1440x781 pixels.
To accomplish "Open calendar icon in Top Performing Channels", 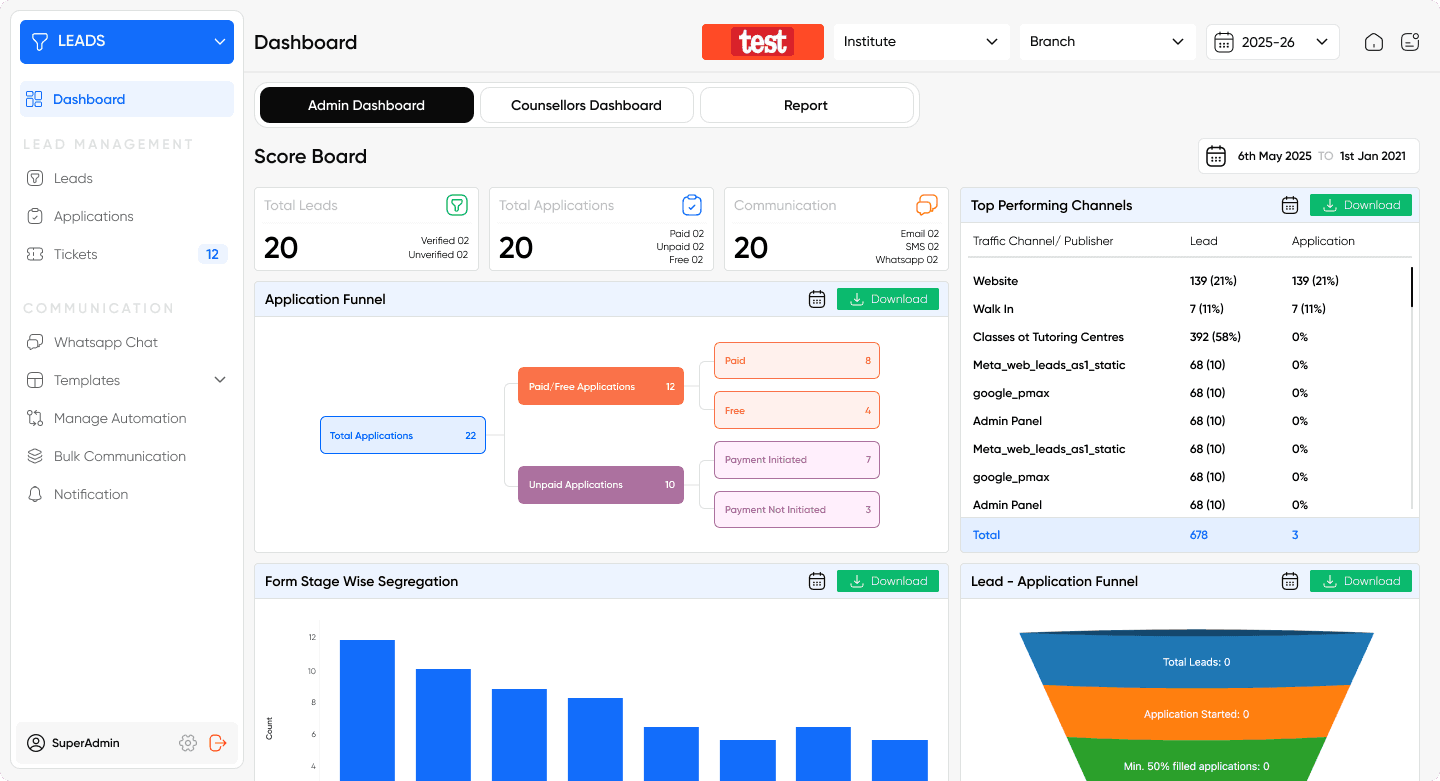I will tap(1290, 205).
